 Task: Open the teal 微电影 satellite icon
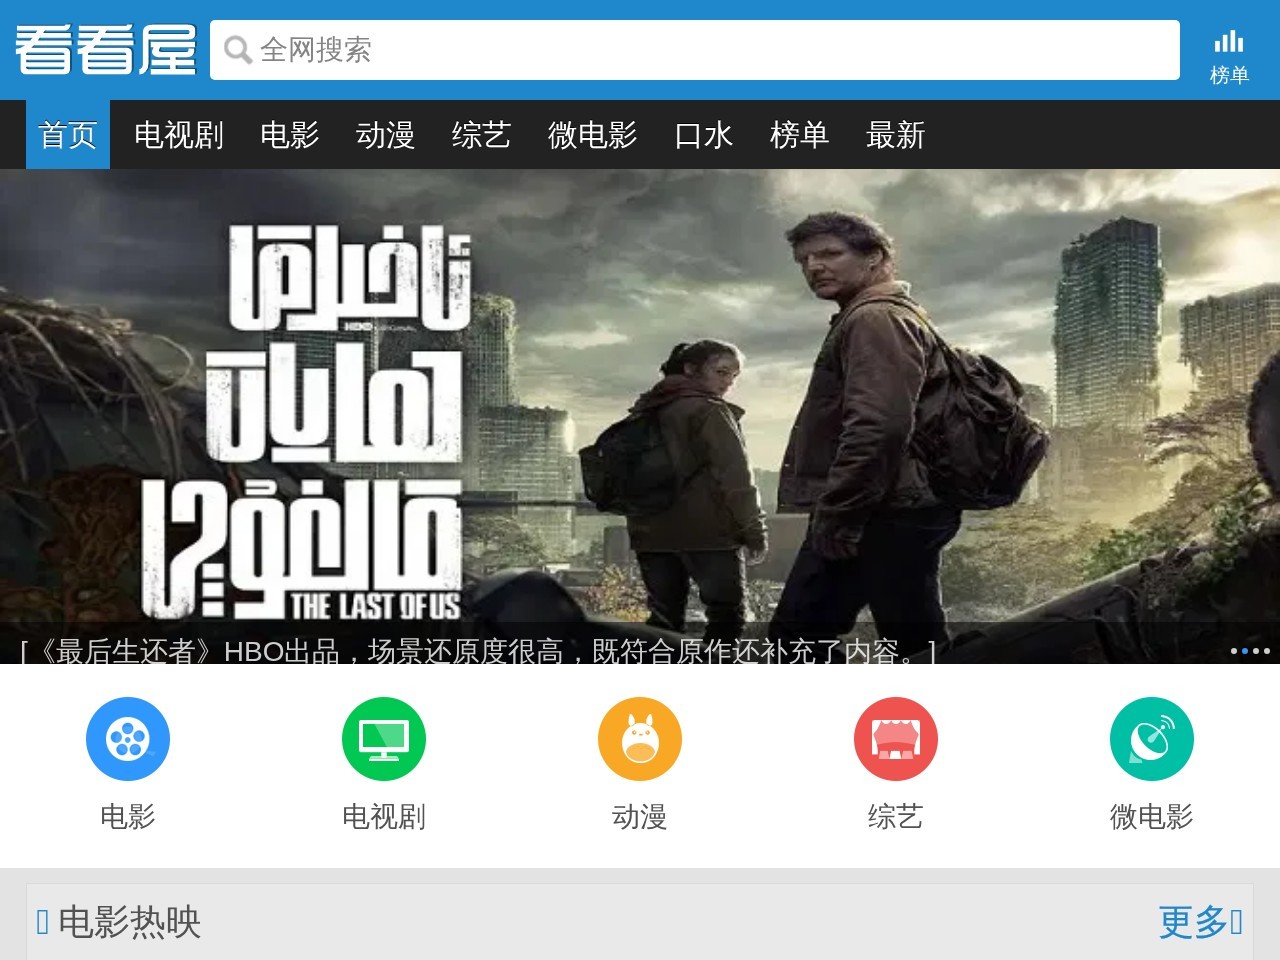pyautogui.click(x=1152, y=739)
